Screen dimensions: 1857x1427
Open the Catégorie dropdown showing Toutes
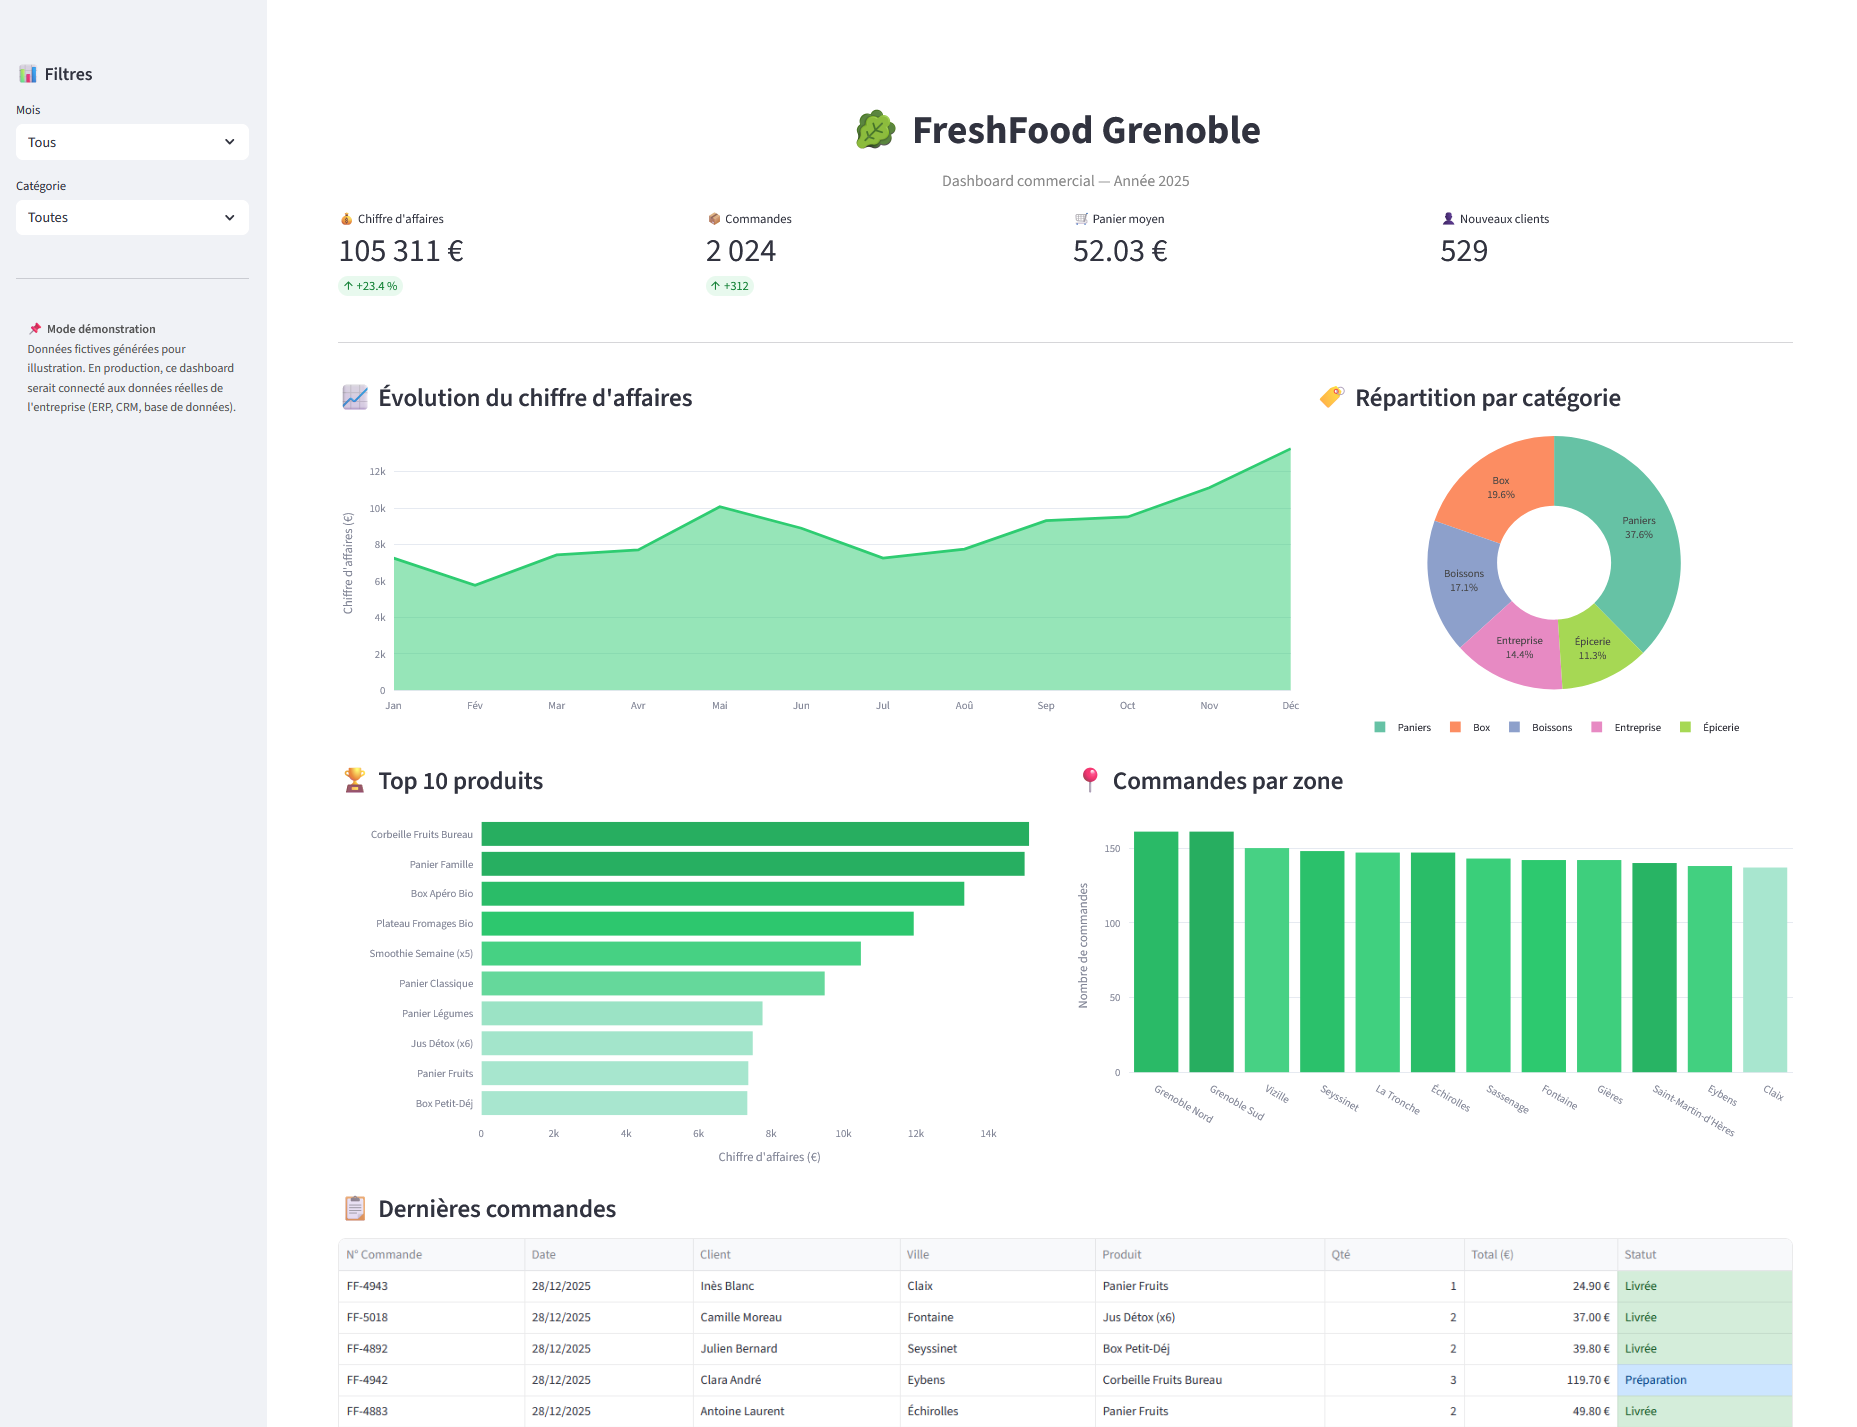click(x=132, y=217)
